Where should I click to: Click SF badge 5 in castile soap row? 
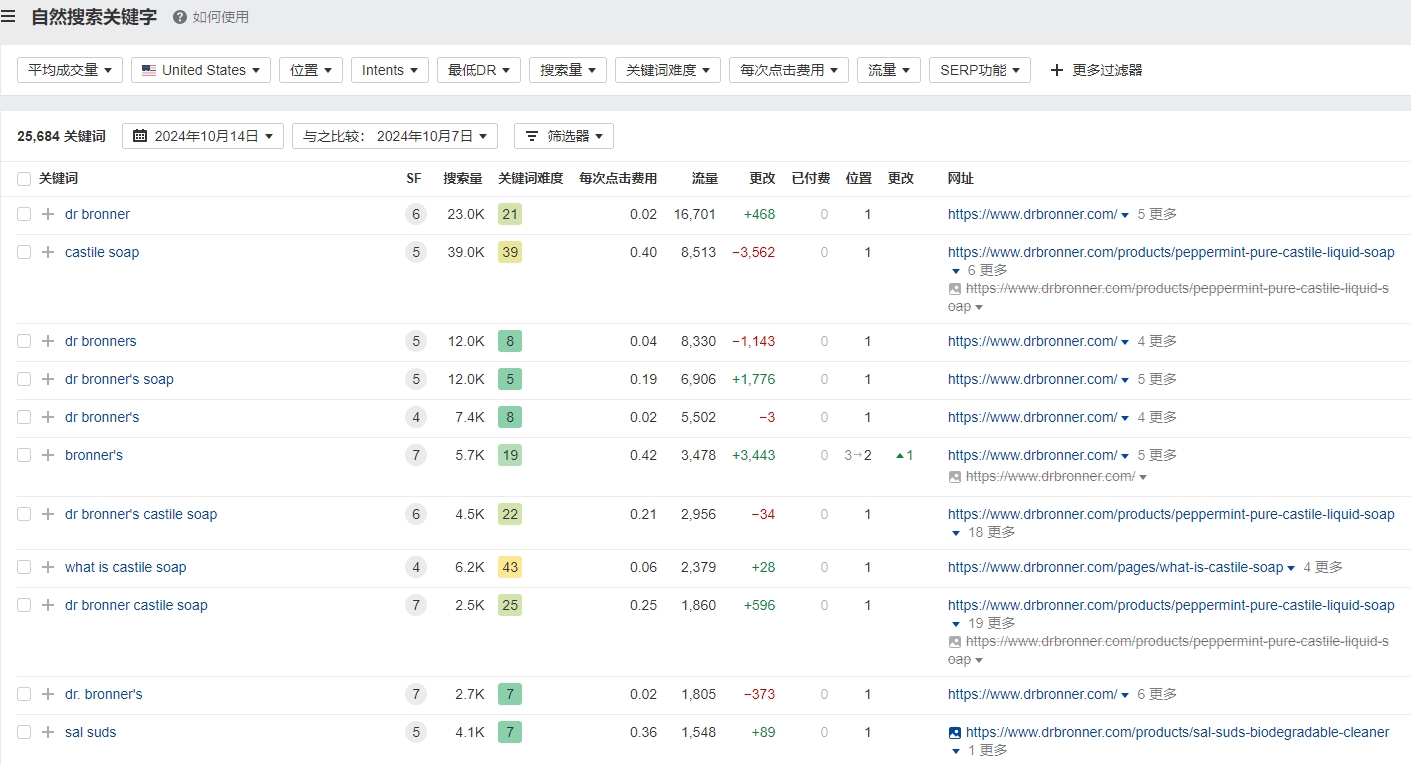click(416, 252)
